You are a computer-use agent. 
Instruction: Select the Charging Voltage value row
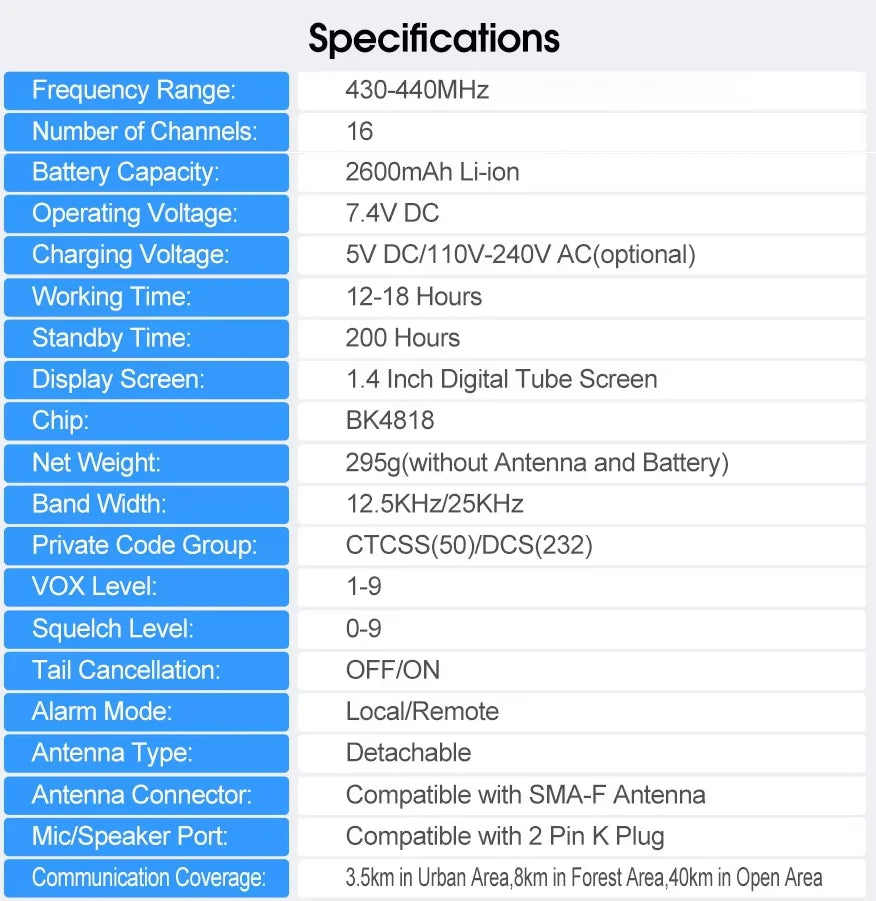pyautogui.click(x=582, y=256)
